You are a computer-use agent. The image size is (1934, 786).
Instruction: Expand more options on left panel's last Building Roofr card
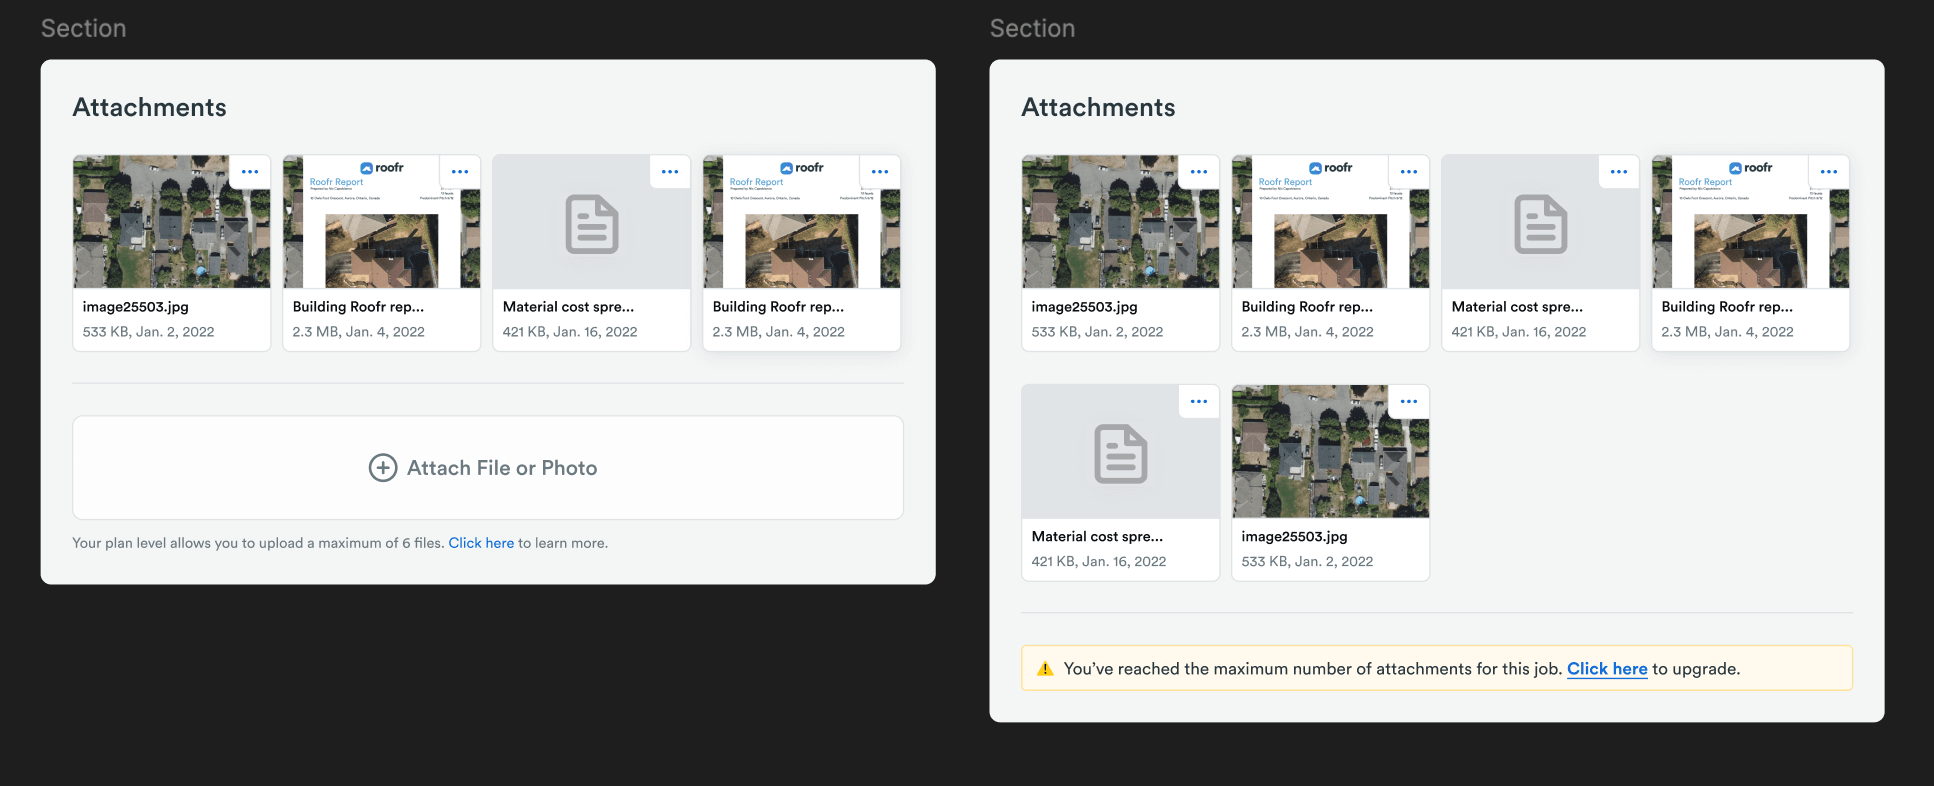(880, 172)
